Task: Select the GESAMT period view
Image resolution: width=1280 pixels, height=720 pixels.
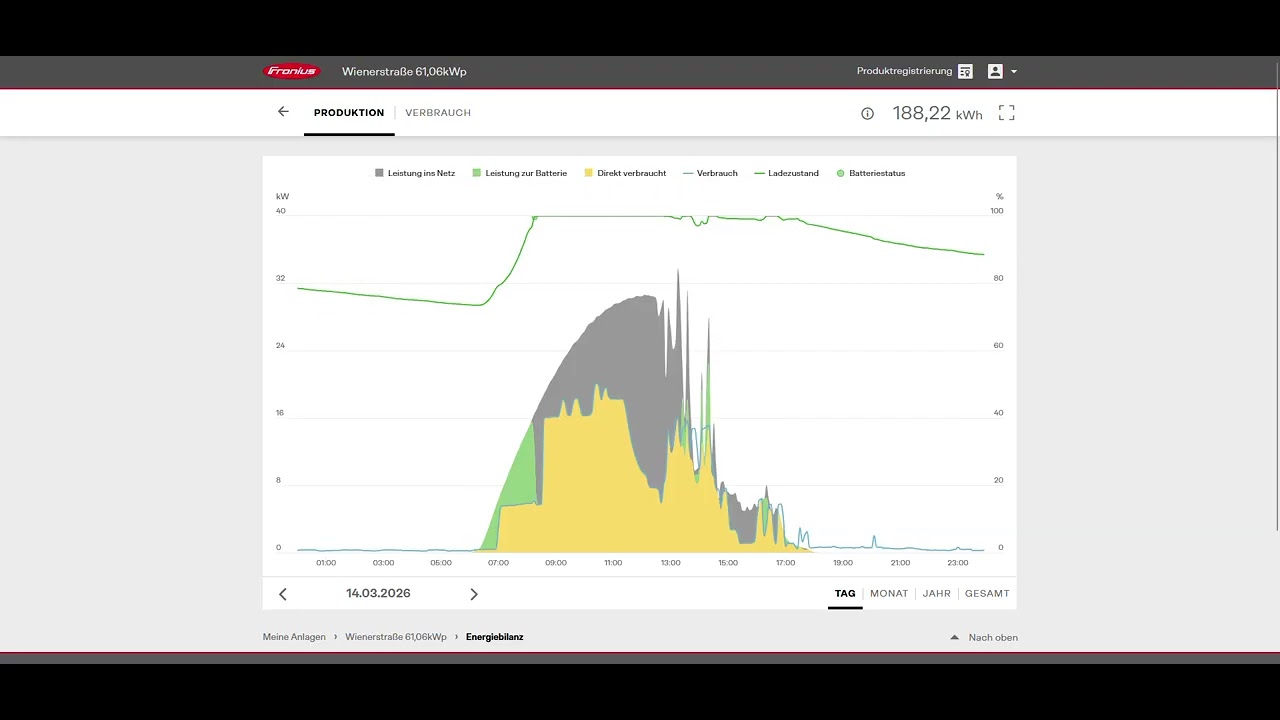Action: [987, 594]
